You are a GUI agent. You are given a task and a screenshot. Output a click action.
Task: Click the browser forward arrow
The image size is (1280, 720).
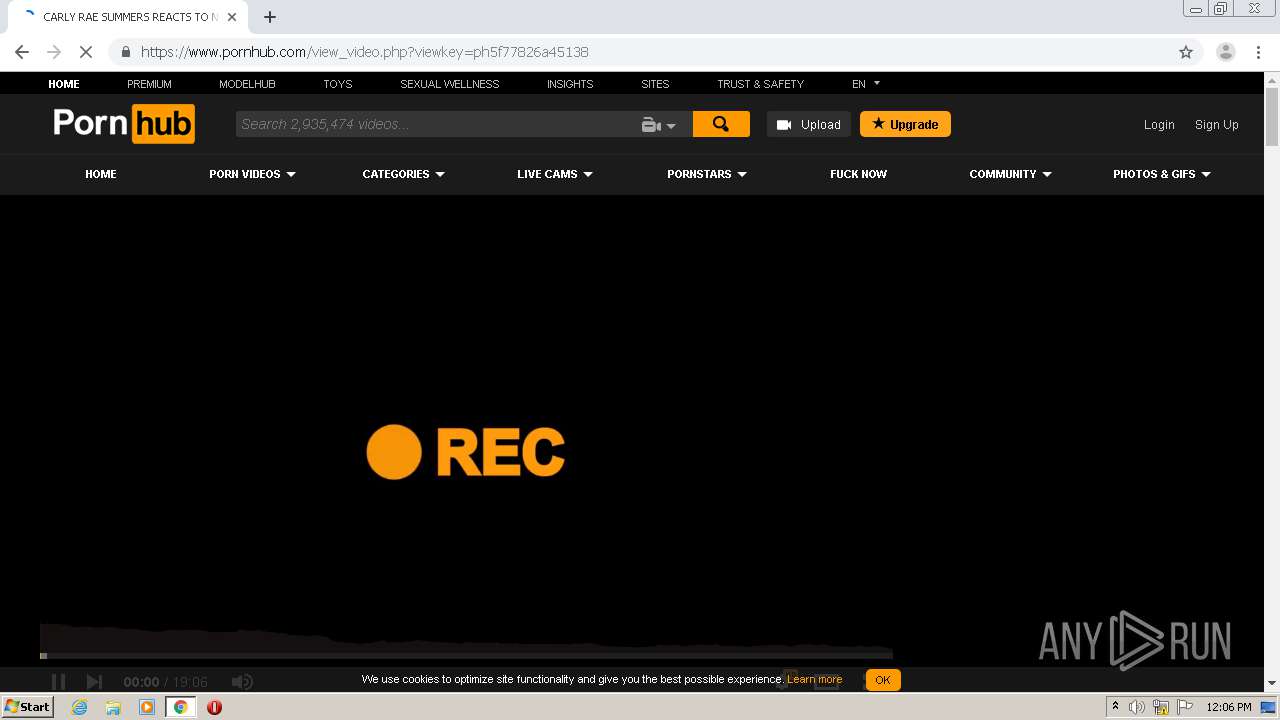pos(54,52)
